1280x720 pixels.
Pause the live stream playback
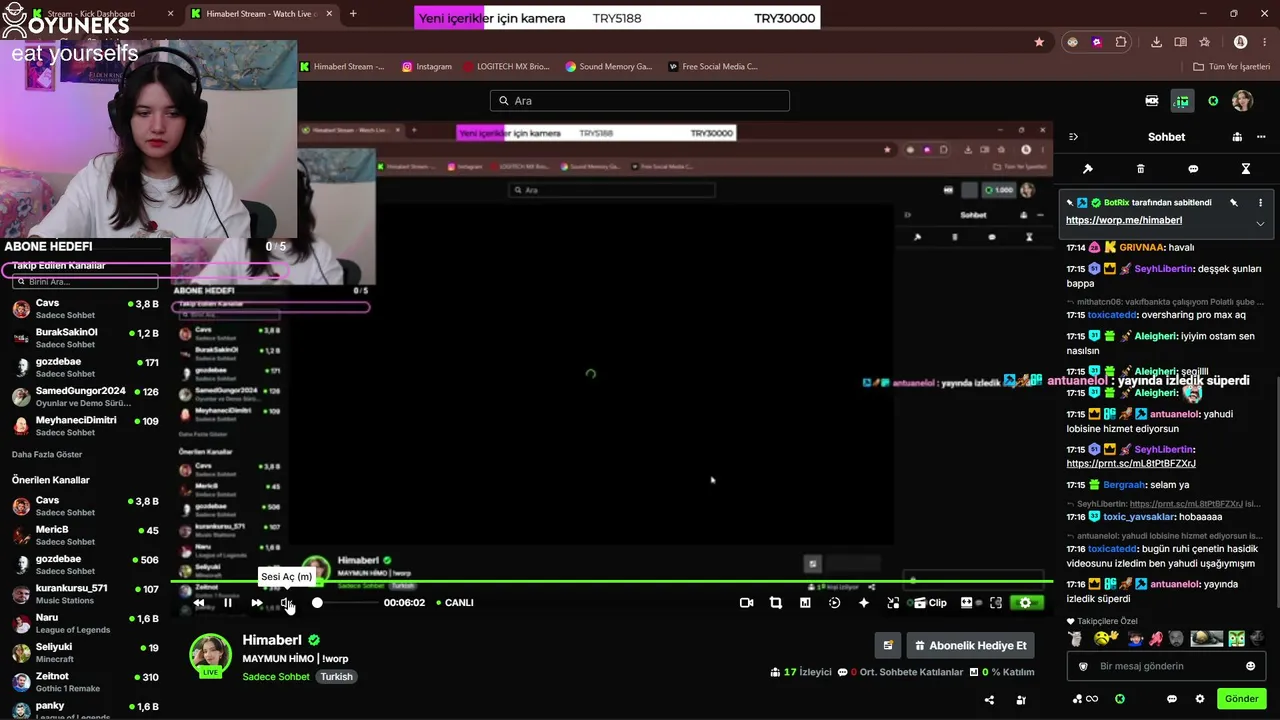[x=228, y=603]
